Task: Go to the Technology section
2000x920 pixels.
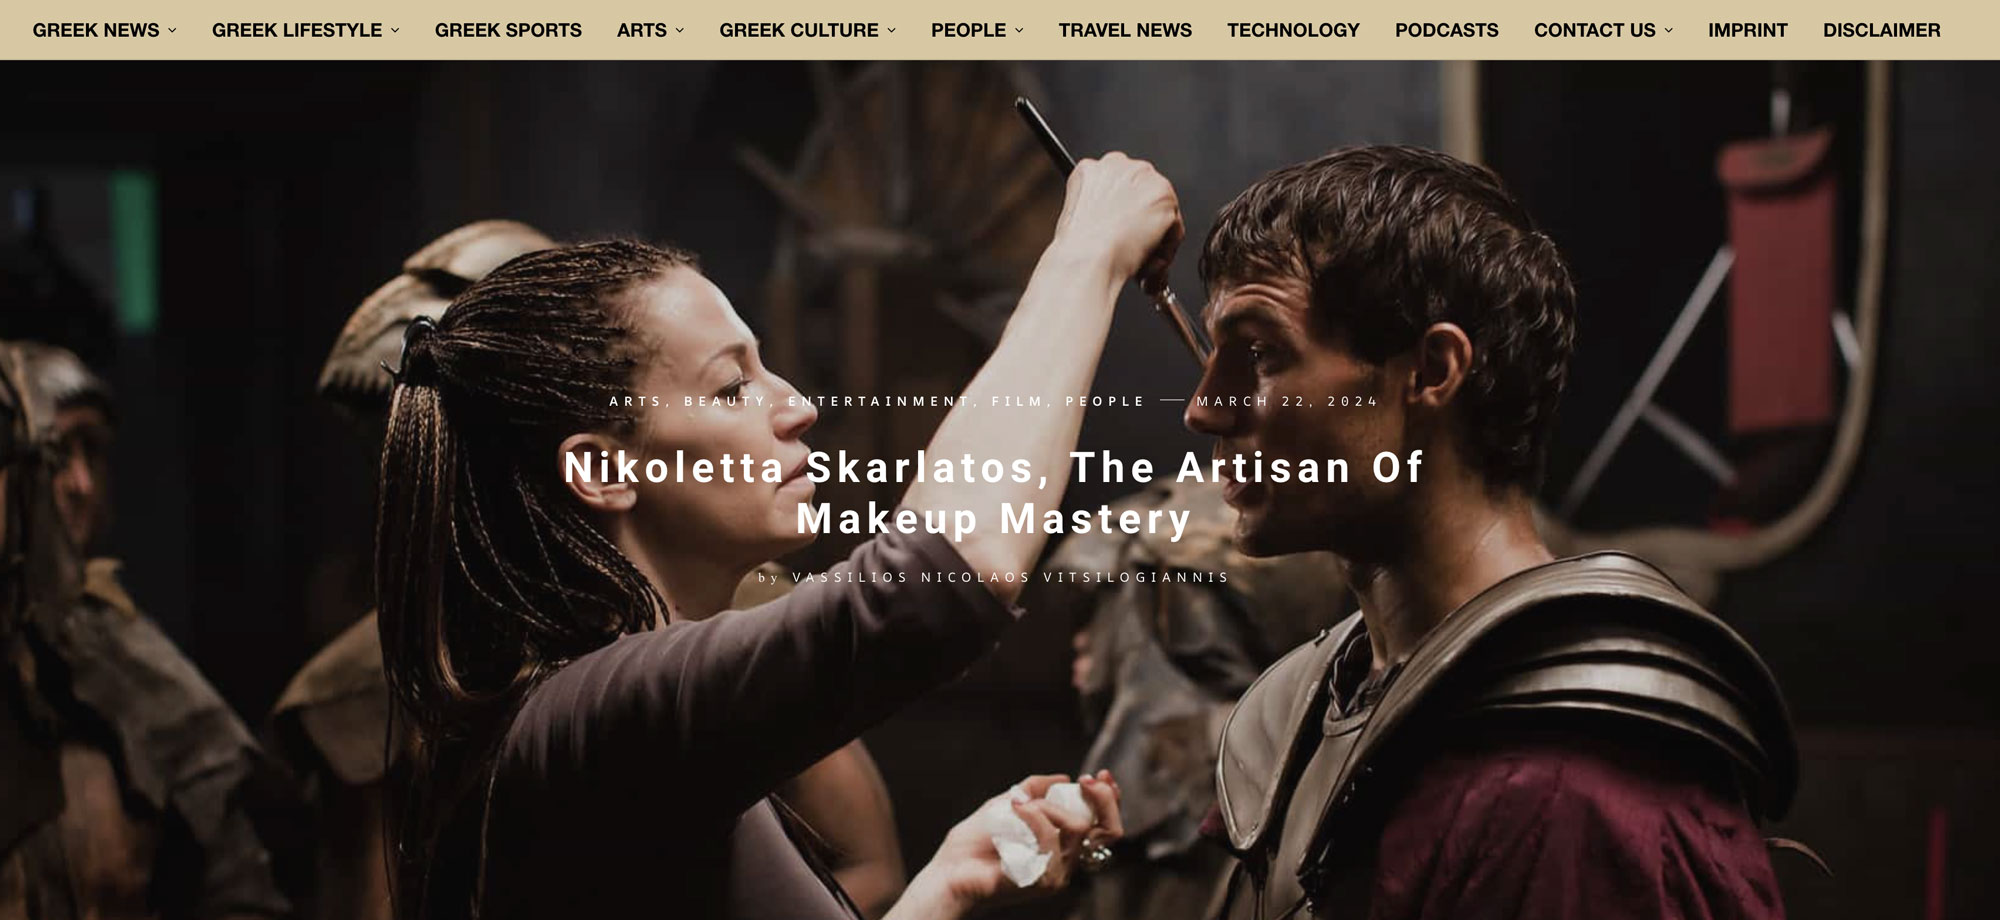Action: point(1293,30)
